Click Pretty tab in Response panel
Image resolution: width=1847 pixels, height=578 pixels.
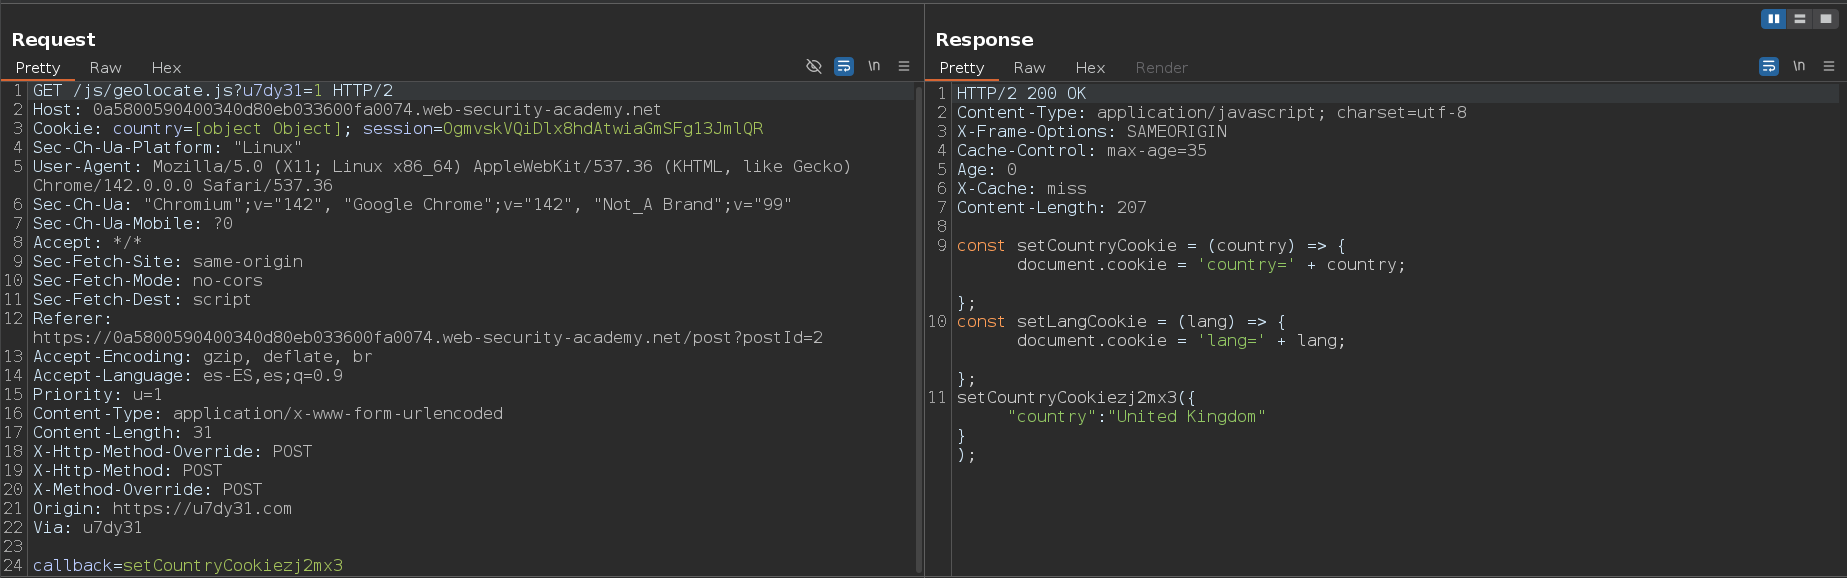(x=962, y=68)
